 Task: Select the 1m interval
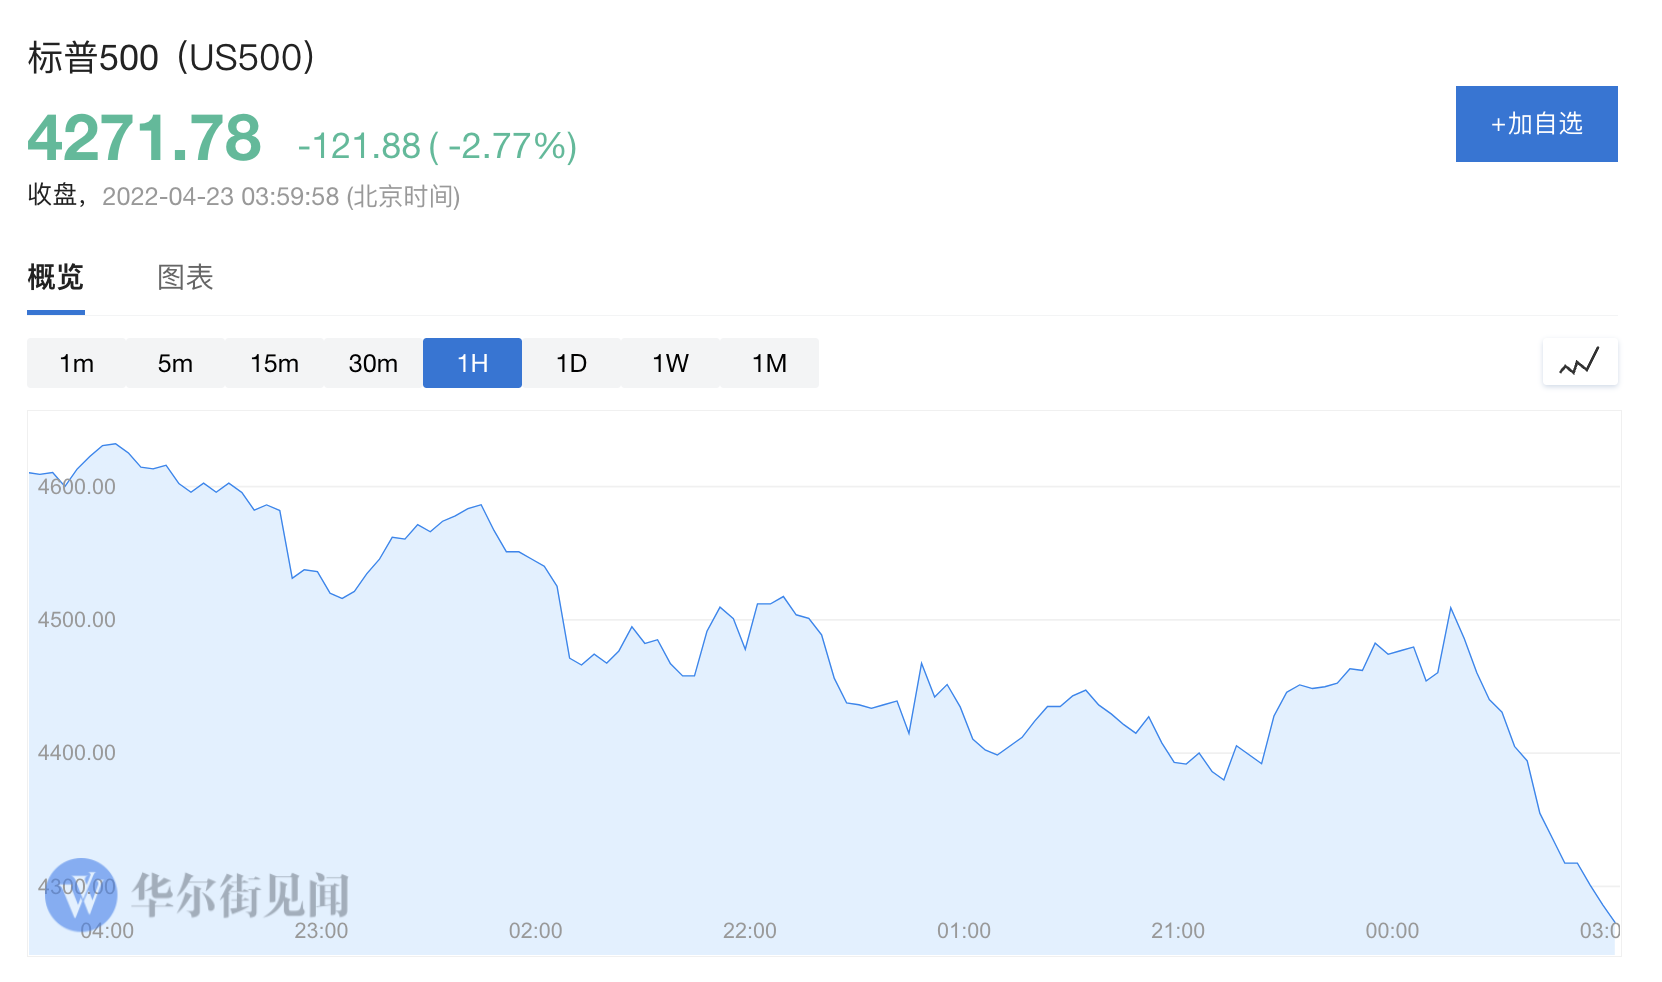[76, 363]
